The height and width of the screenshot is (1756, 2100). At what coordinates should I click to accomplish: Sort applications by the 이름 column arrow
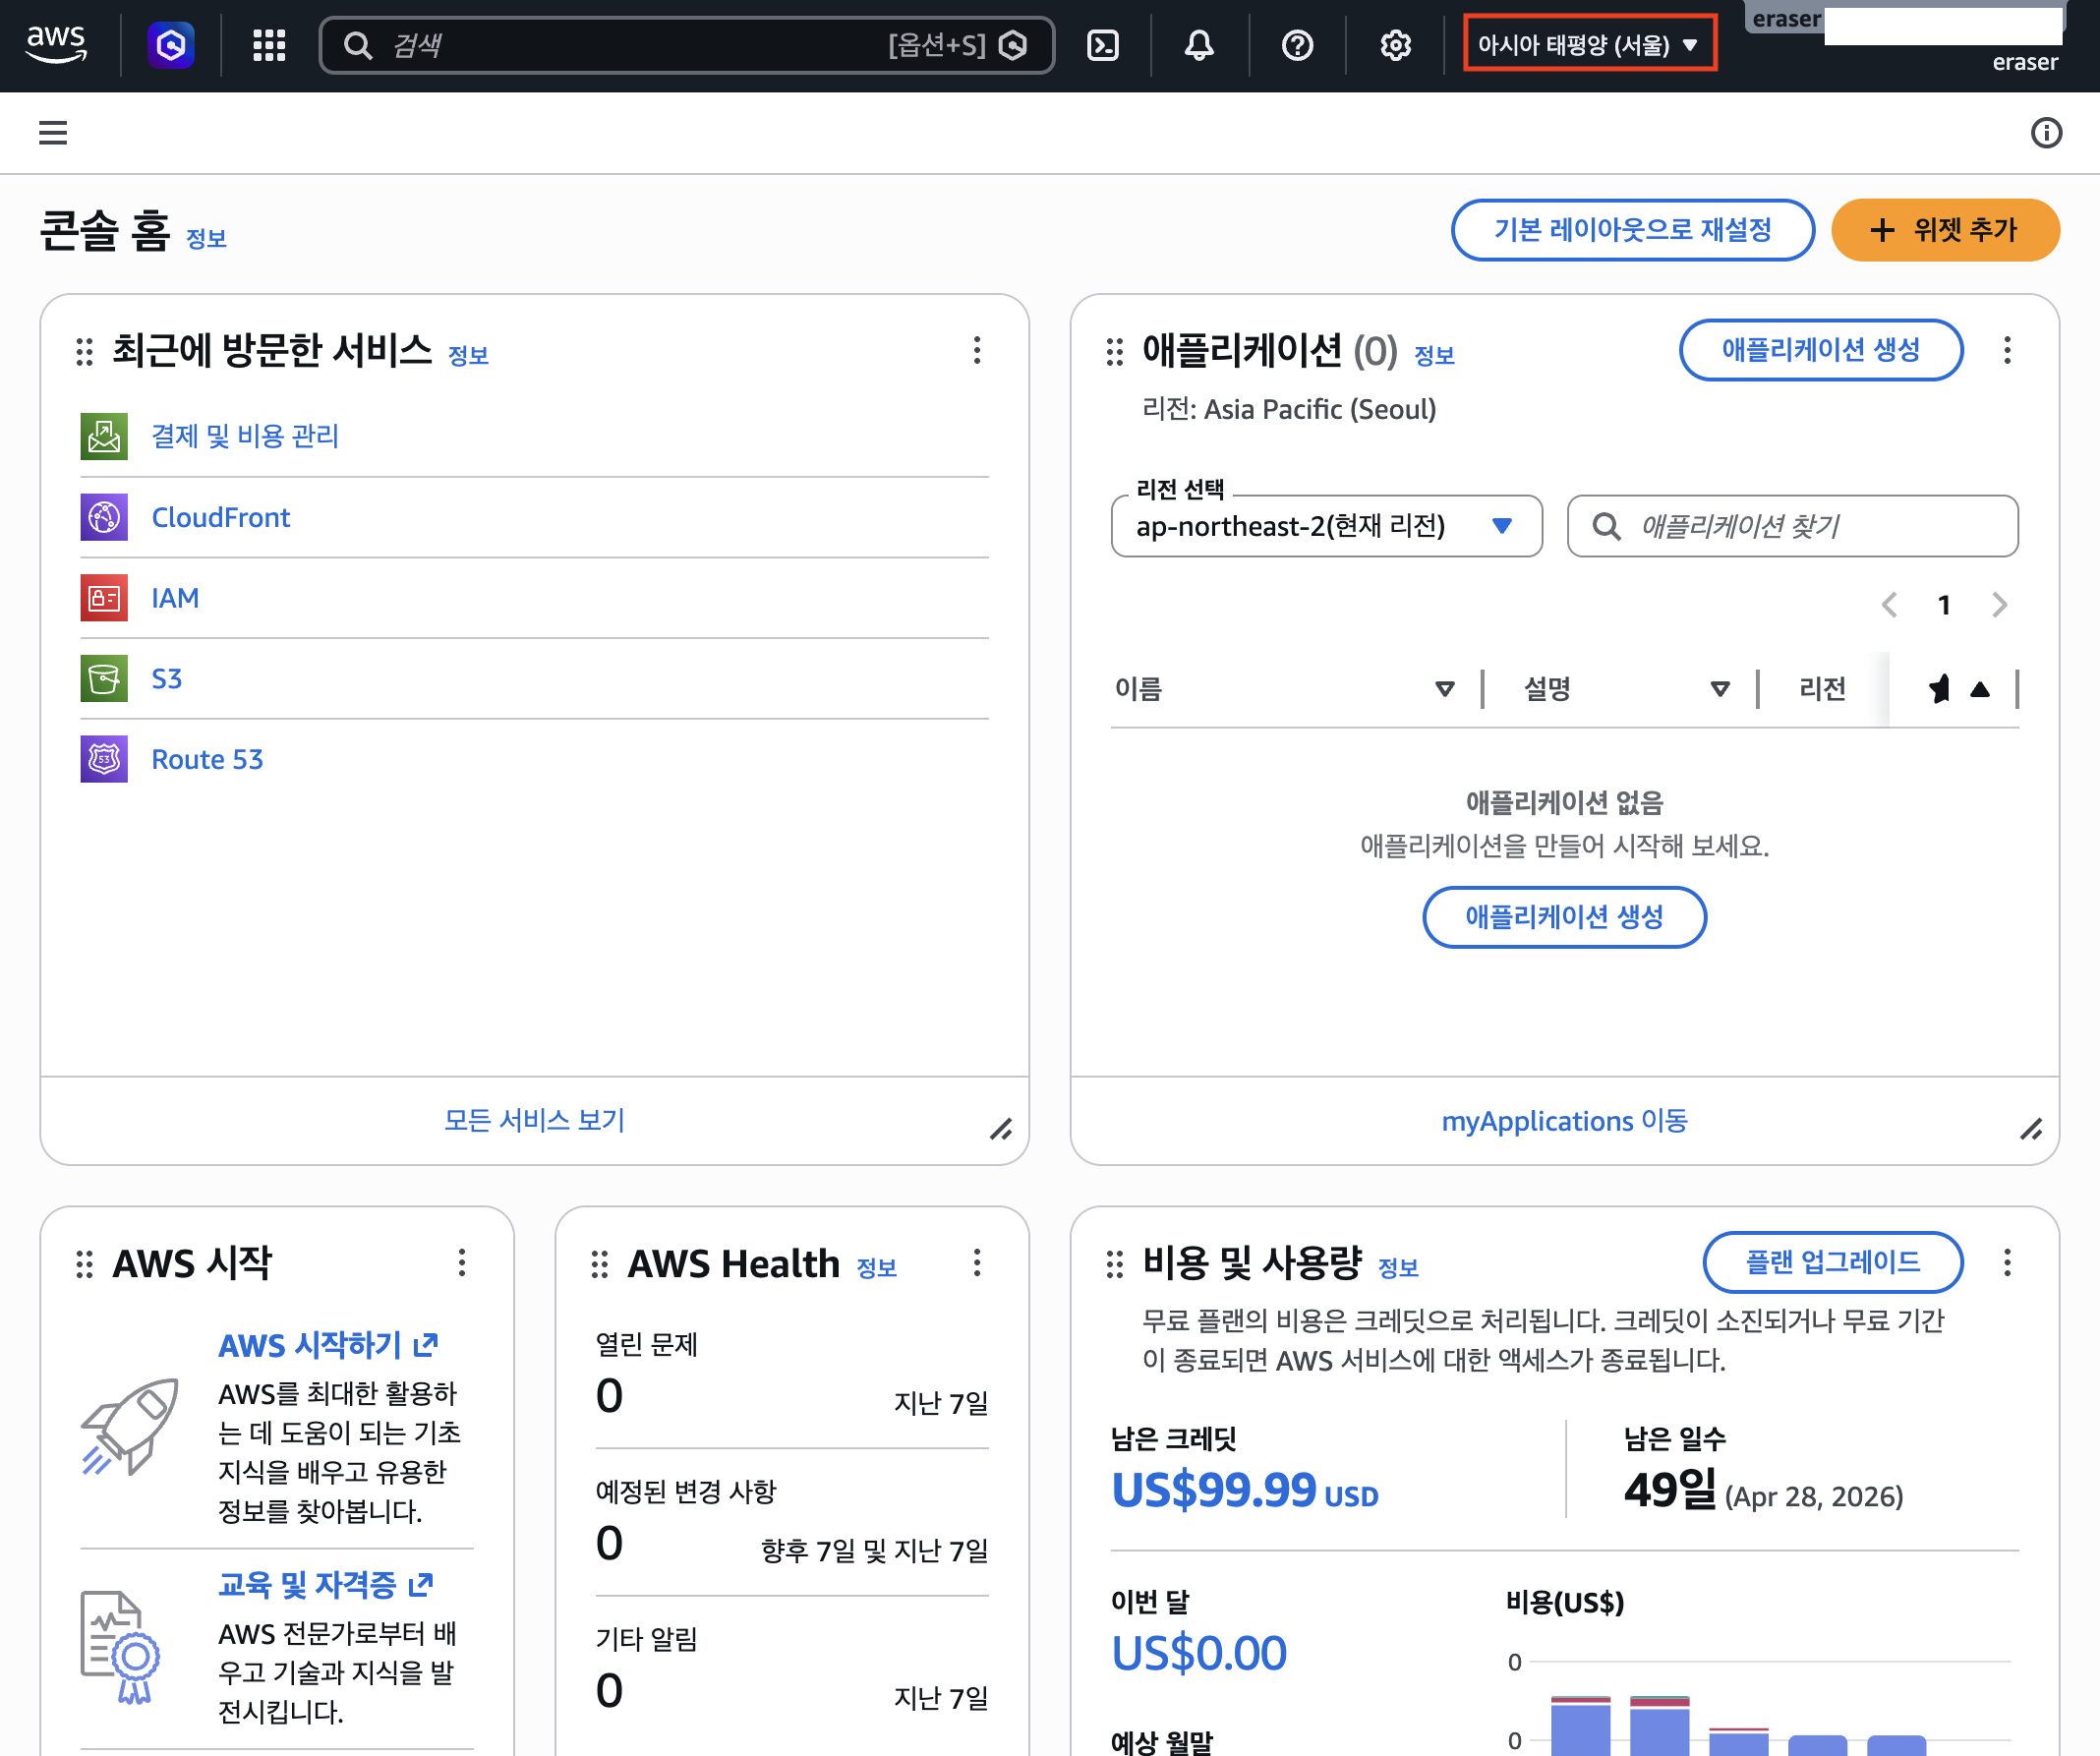1444,689
